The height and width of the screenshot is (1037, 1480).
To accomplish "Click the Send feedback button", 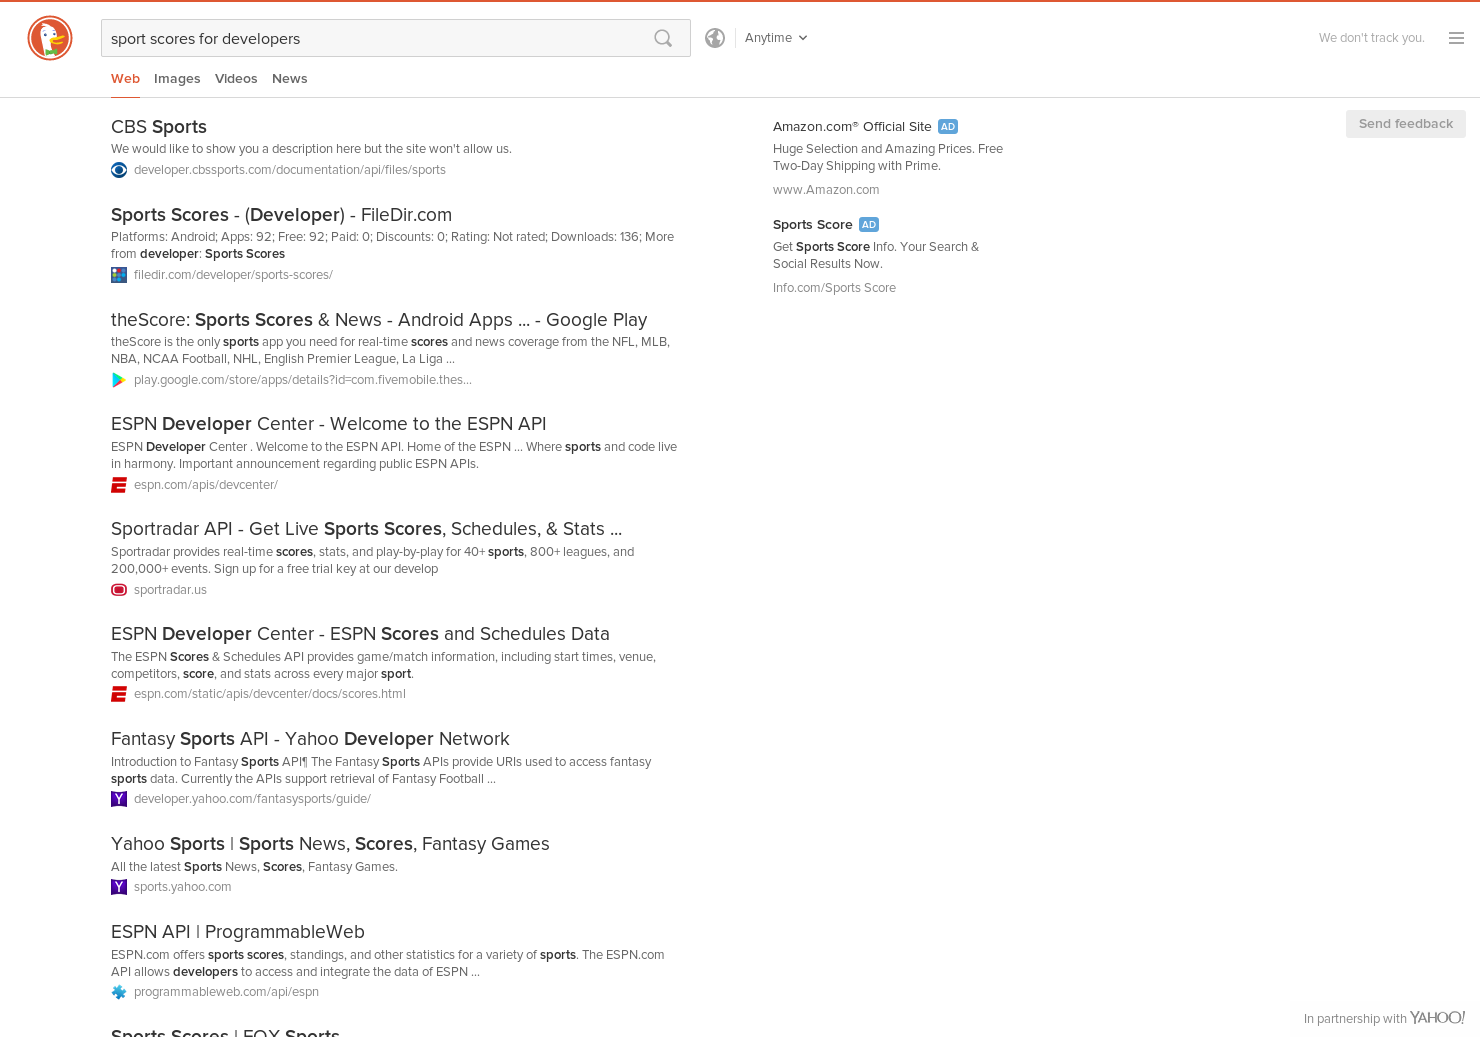I will (1405, 124).
